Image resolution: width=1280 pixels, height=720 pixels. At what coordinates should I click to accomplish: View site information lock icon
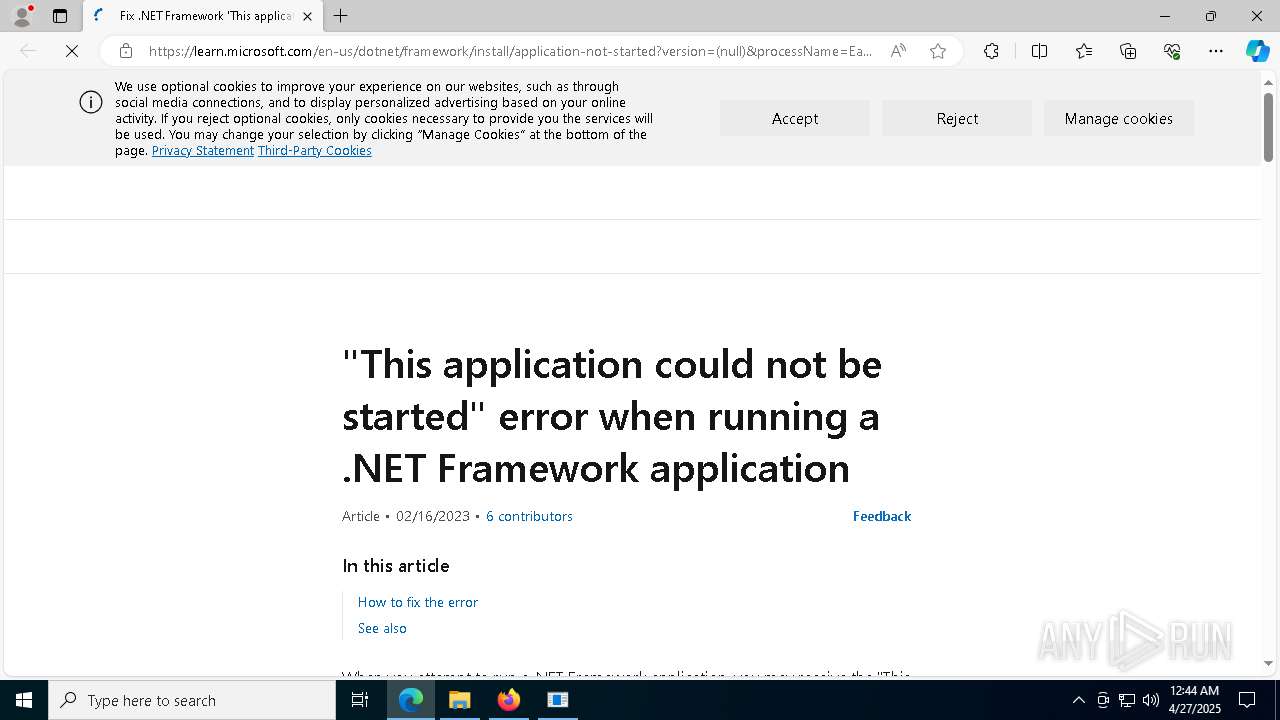(x=126, y=51)
